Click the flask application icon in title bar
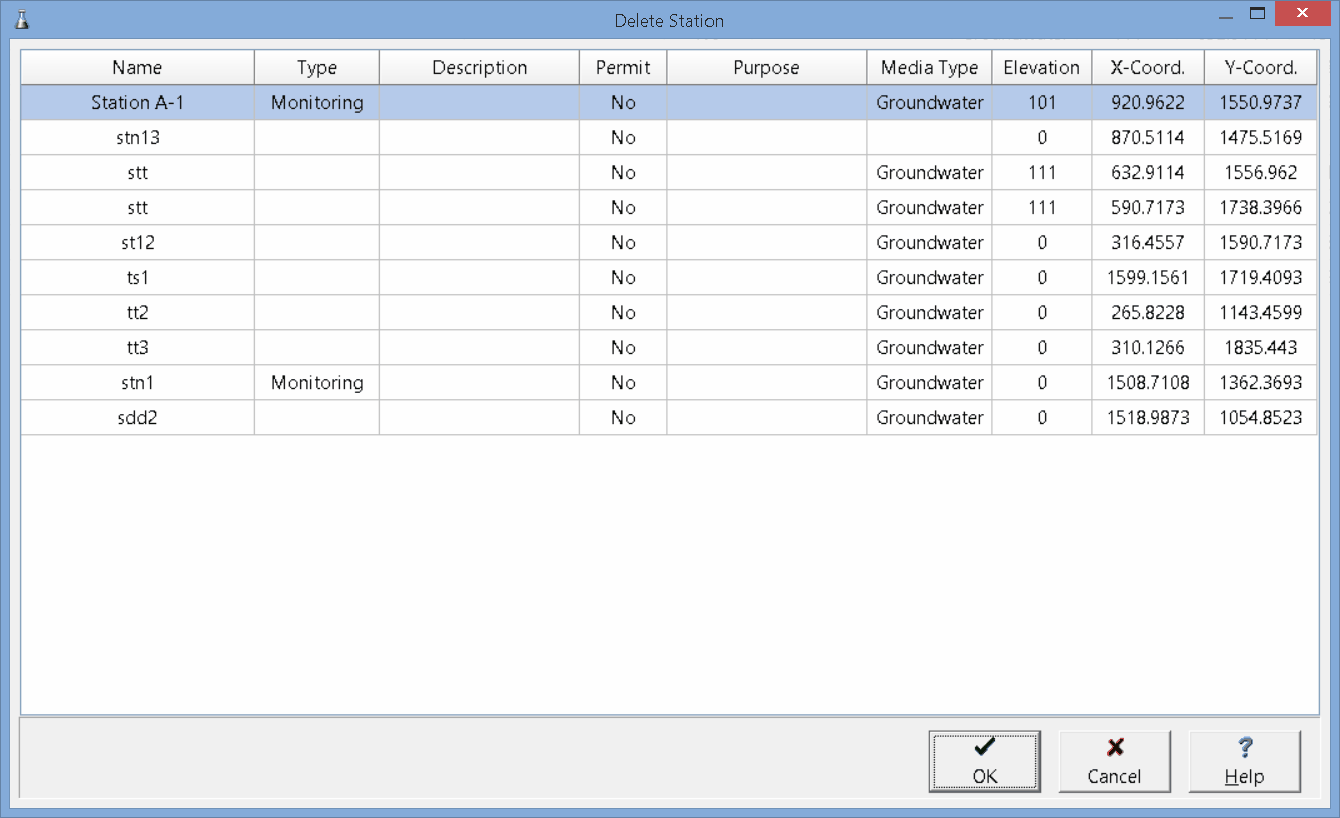1340x818 pixels. pyautogui.click(x=22, y=20)
